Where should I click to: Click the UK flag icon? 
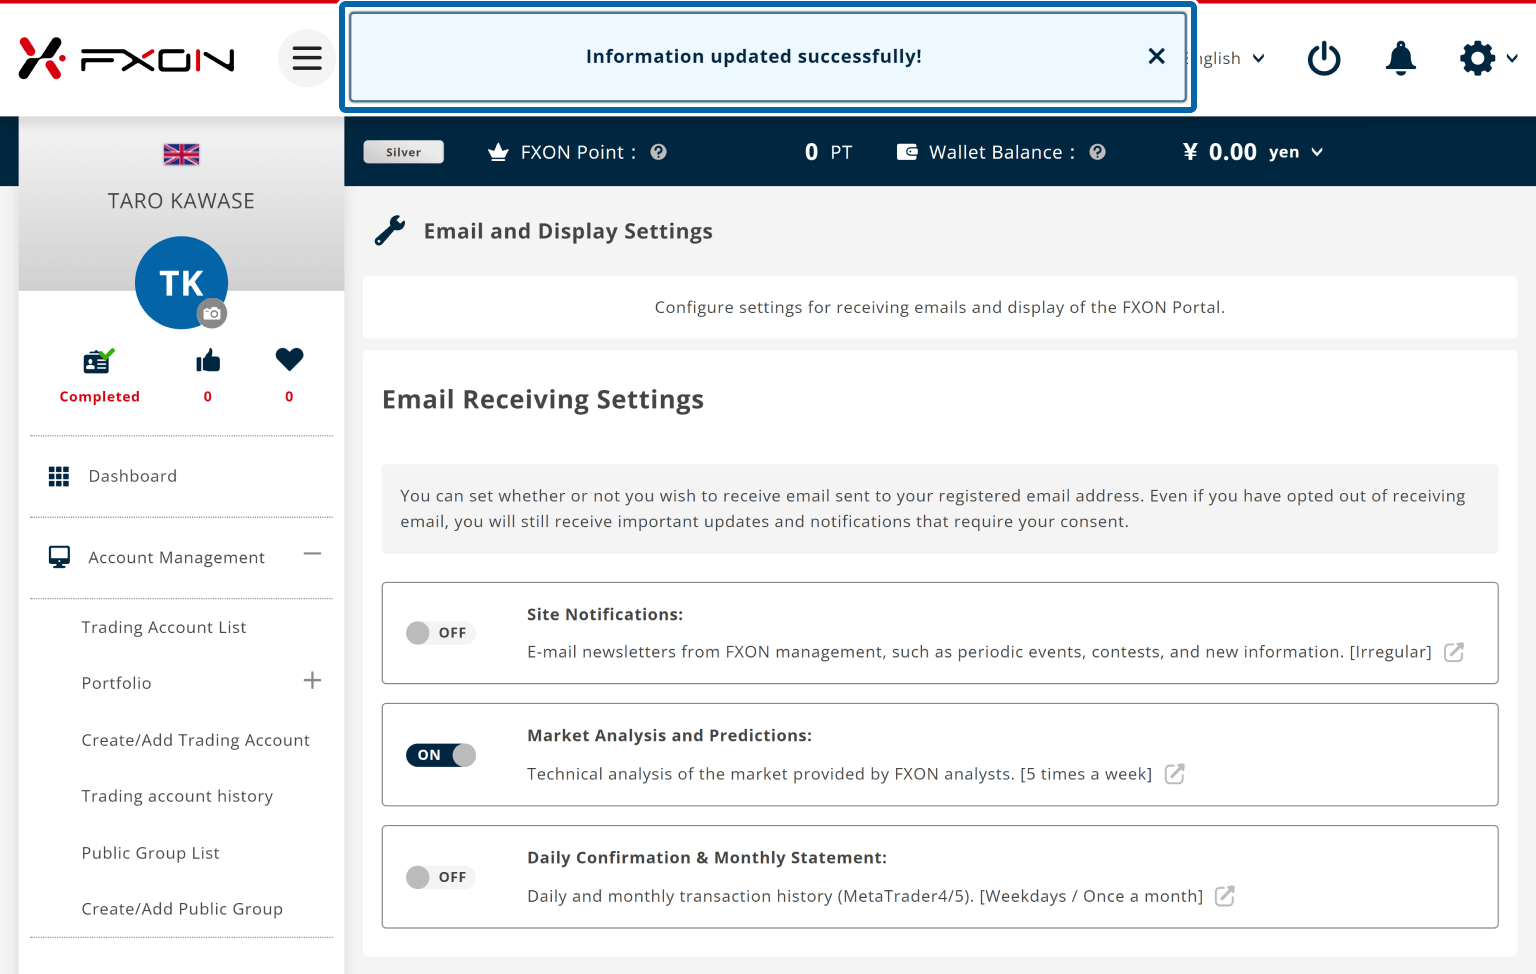pos(181,154)
